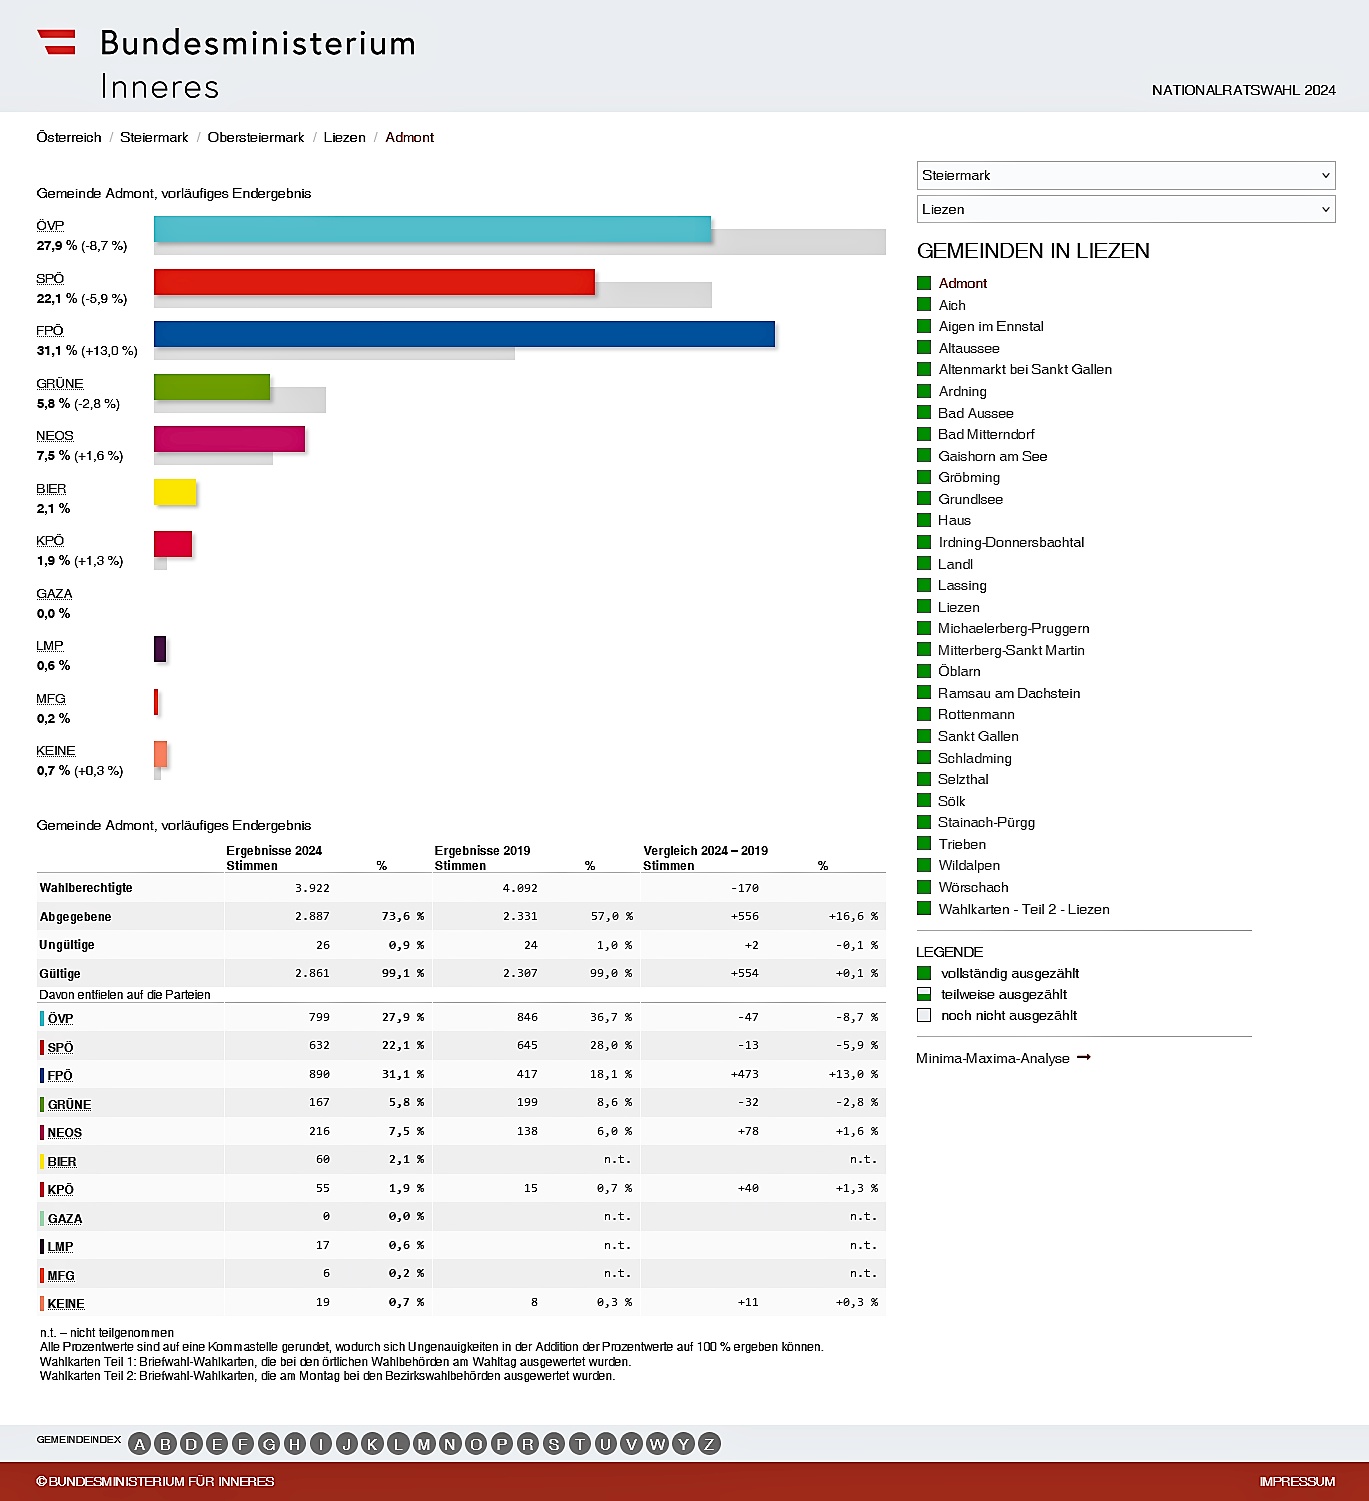The width and height of the screenshot is (1369, 1501).
Task: Choose letter Z in the Gemeindeindex
Action: coord(709,1444)
